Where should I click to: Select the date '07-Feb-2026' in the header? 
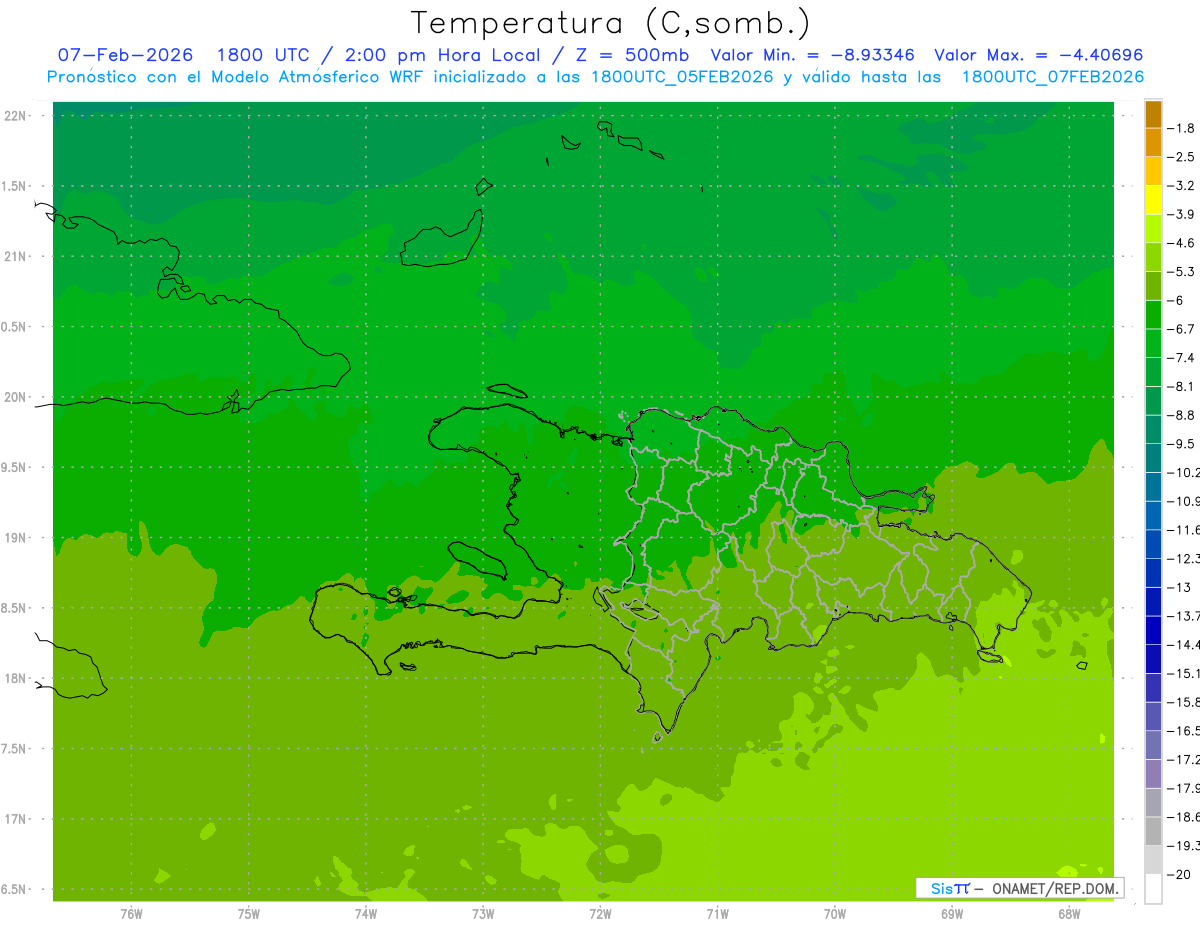(x=125, y=55)
